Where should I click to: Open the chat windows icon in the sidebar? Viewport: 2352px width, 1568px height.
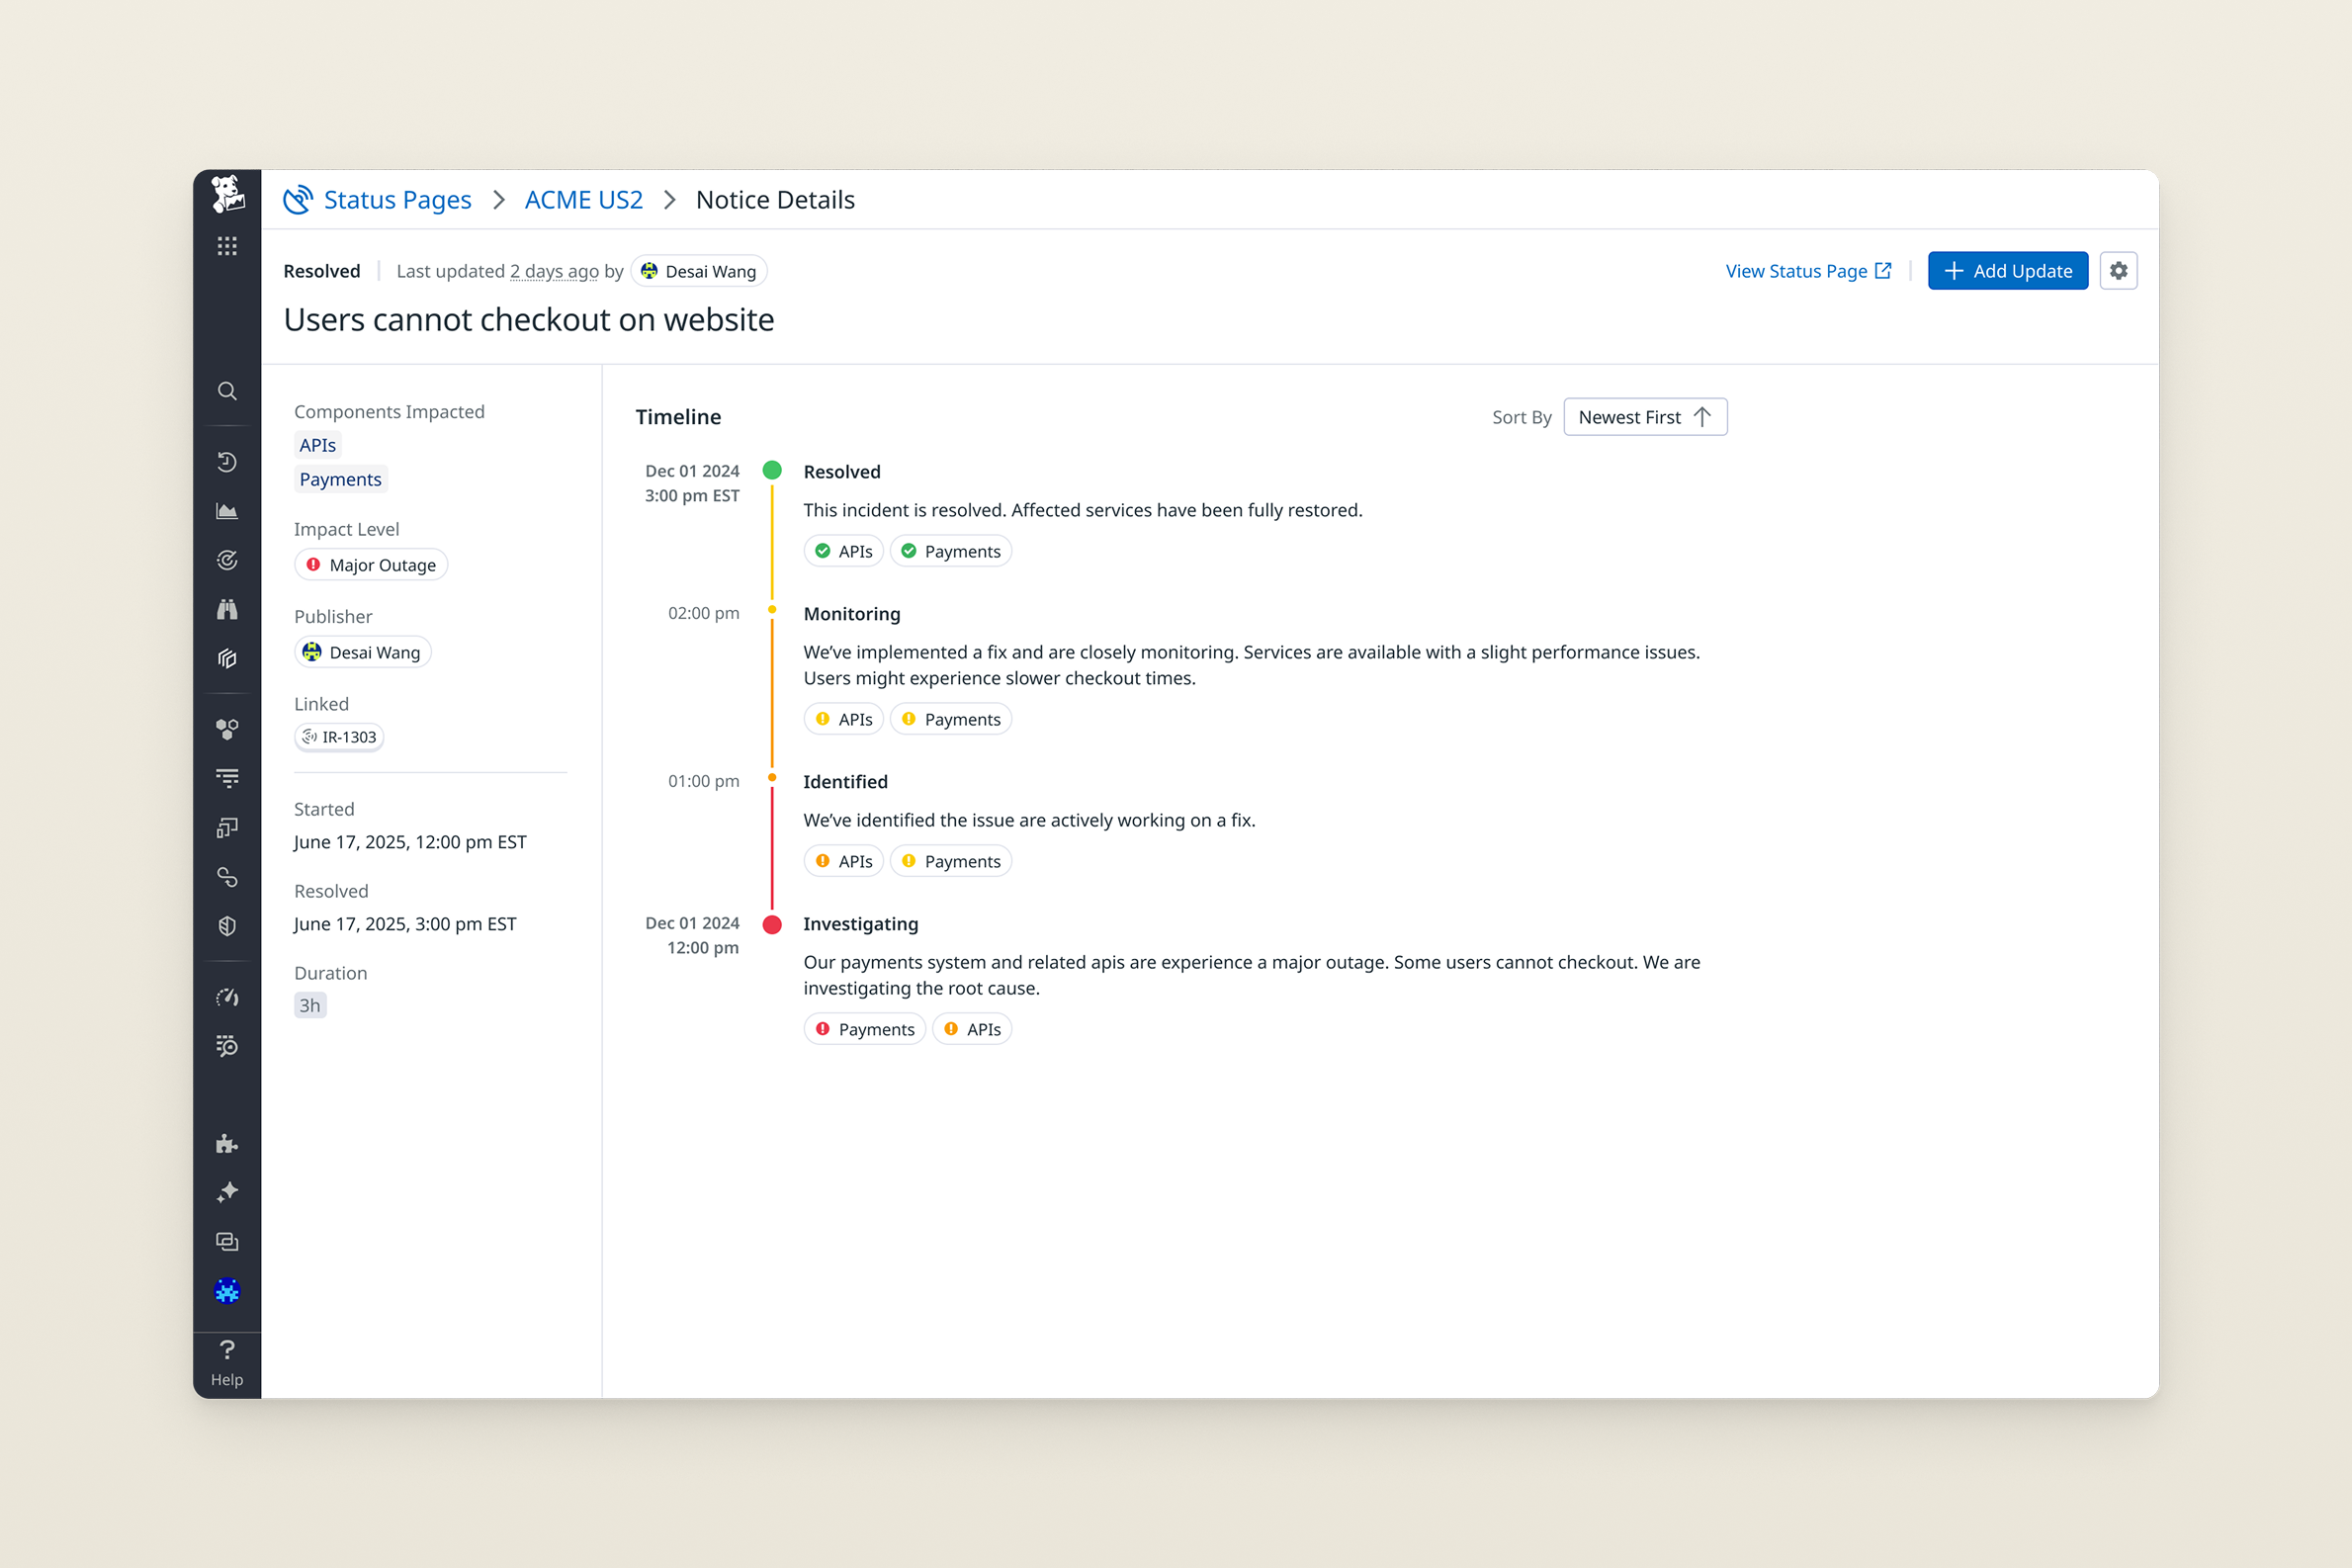point(227,1242)
